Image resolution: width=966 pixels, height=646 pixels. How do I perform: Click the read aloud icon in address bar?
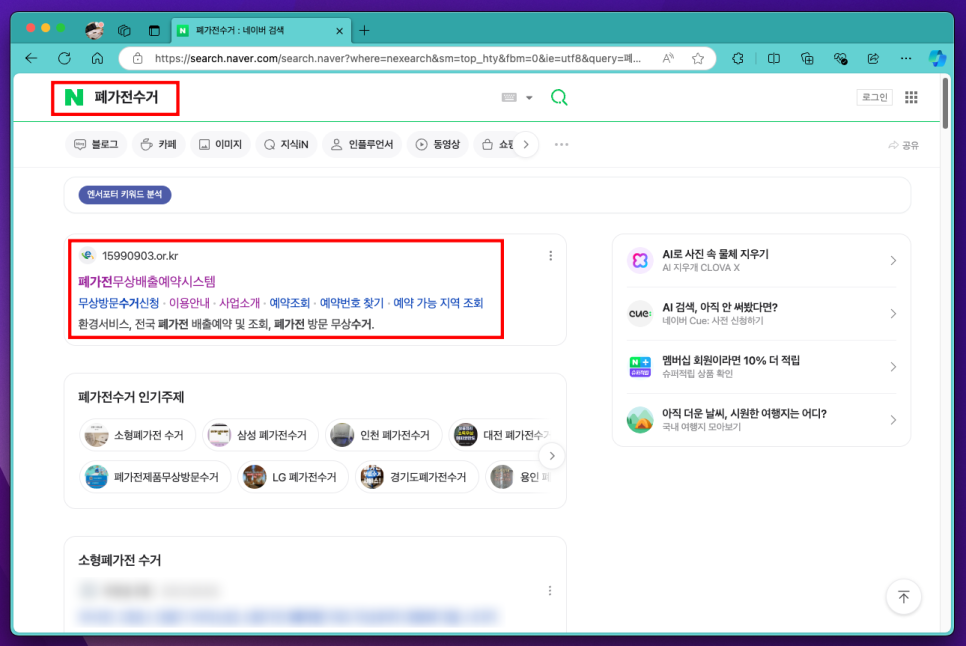coord(668,59)
